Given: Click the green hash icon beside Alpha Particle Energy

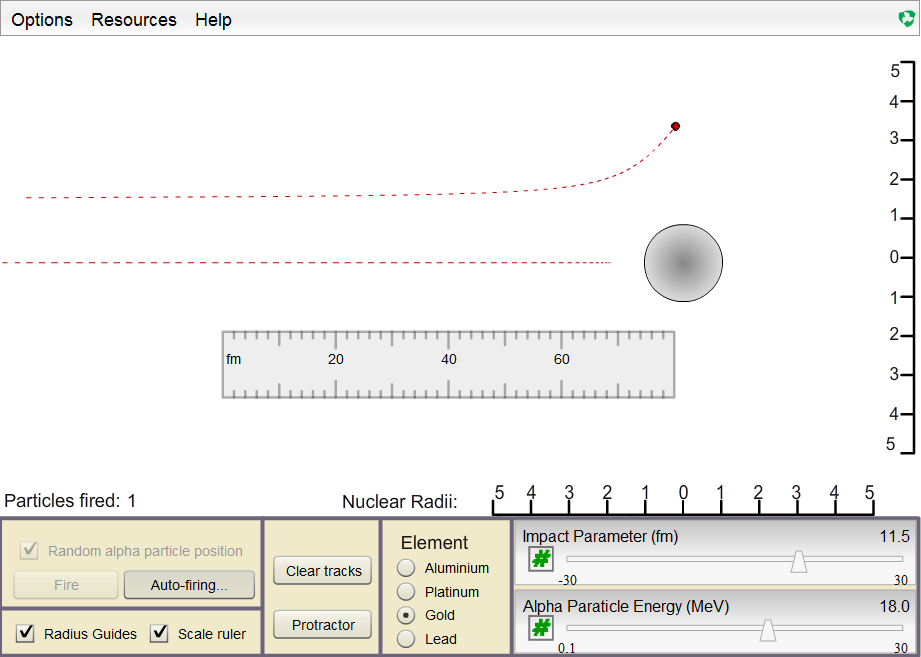Looking at the screenshot, I should pos(540,628).
